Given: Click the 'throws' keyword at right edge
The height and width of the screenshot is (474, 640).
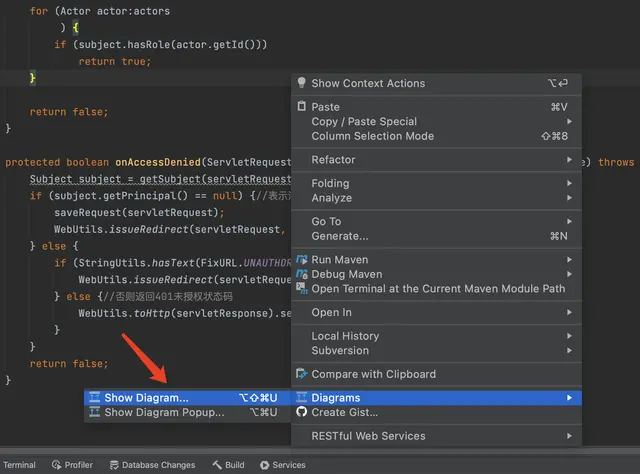Looking at the screenshot, I should pos(616,162).
